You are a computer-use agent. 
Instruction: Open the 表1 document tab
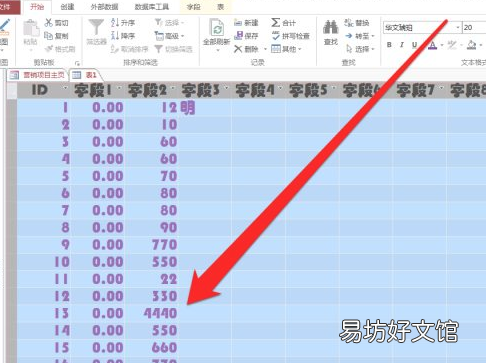click(85, 75)
